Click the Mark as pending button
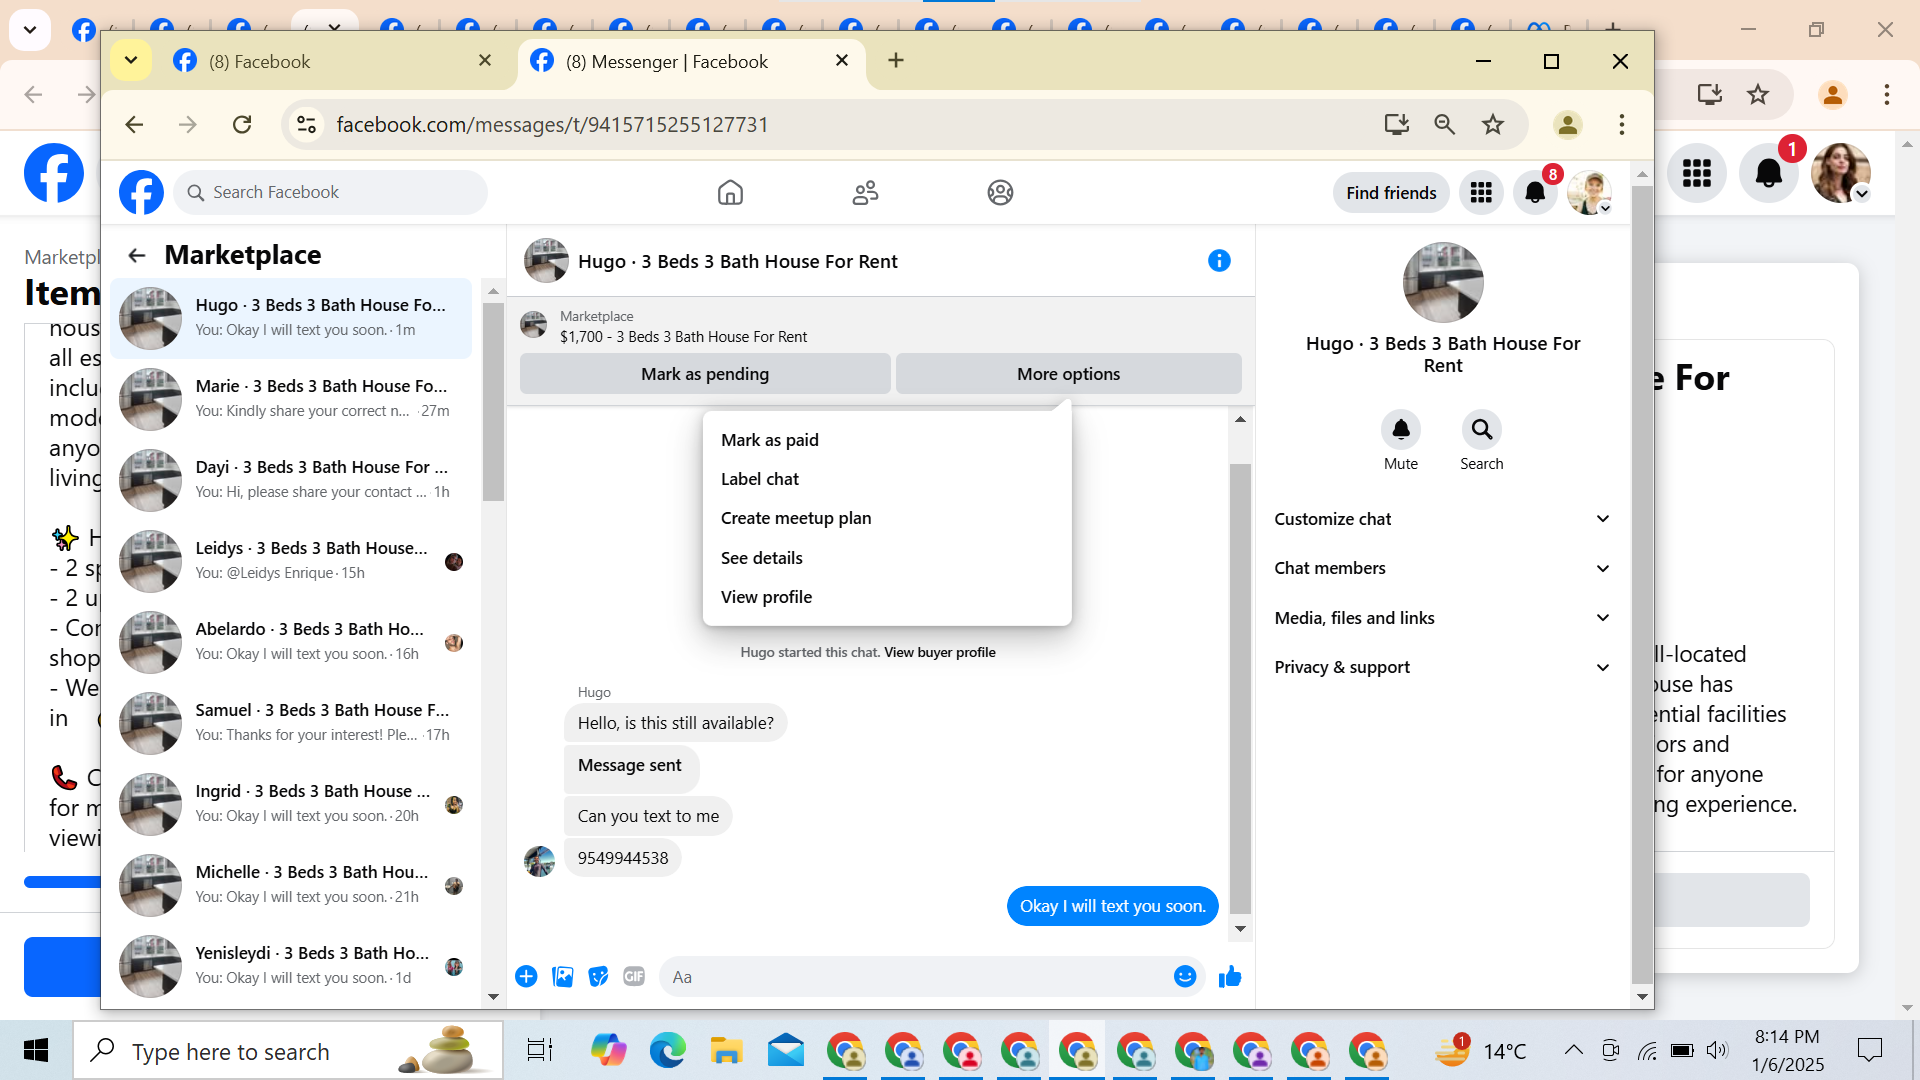 704,374
